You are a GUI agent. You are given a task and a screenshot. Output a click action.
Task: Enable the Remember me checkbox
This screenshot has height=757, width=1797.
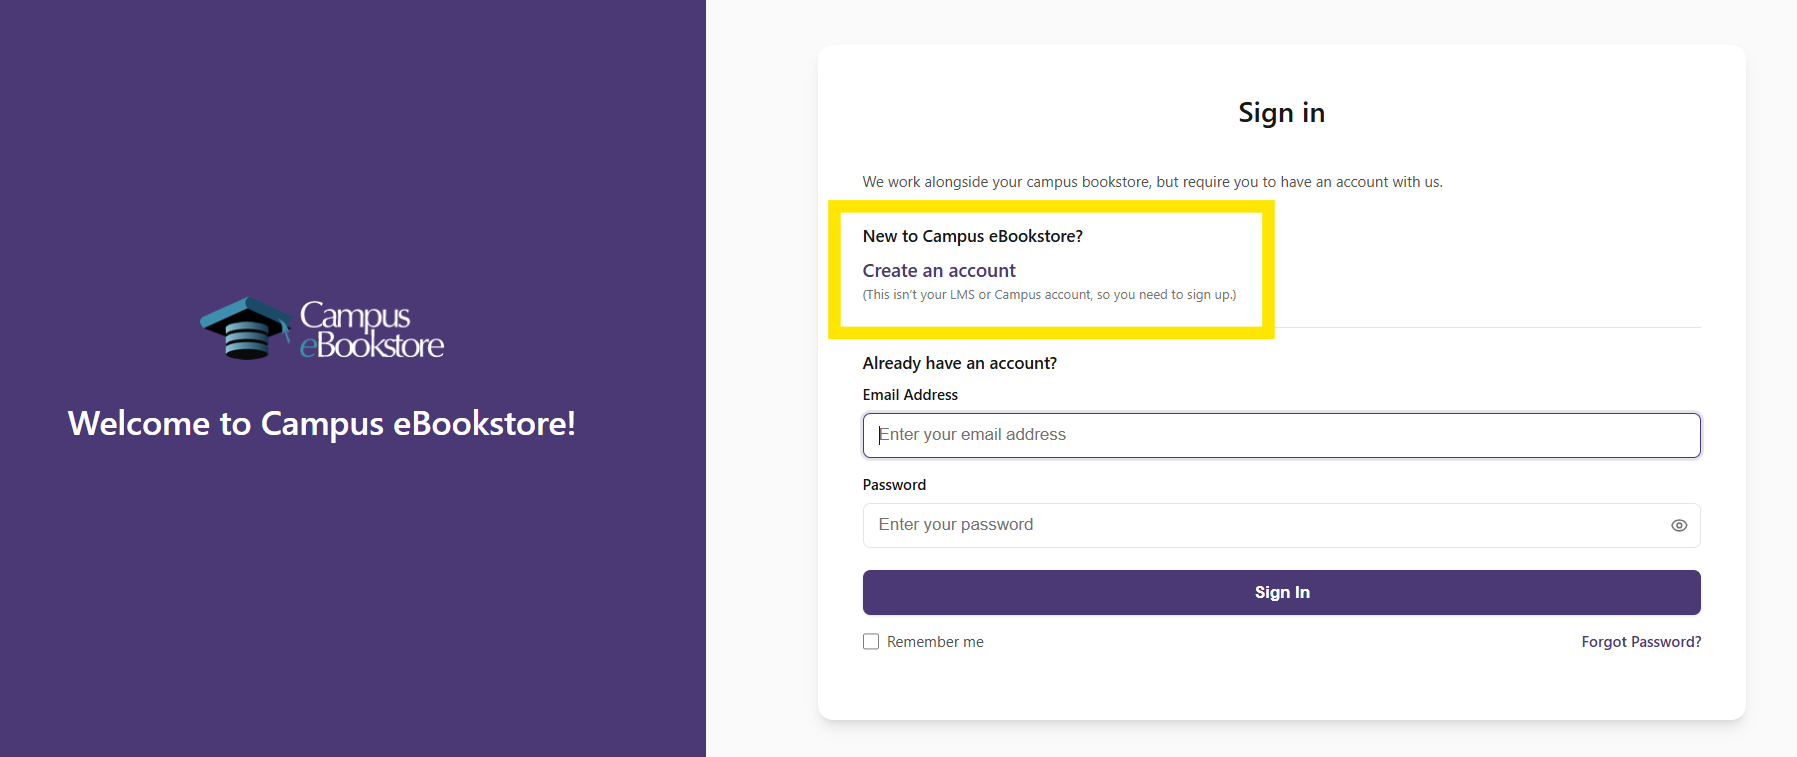point(871,642)
